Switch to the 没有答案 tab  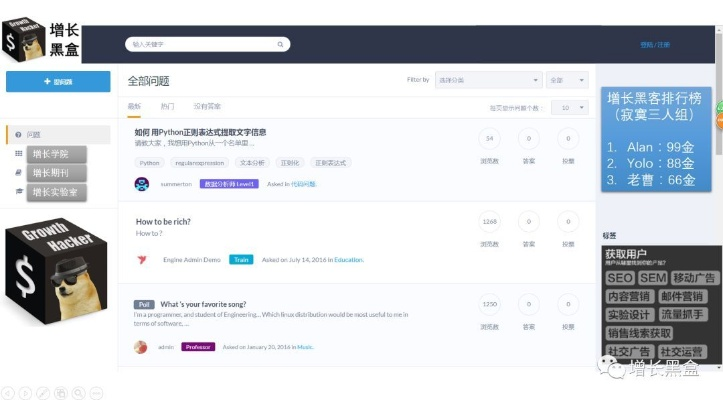tap(207, 106)
